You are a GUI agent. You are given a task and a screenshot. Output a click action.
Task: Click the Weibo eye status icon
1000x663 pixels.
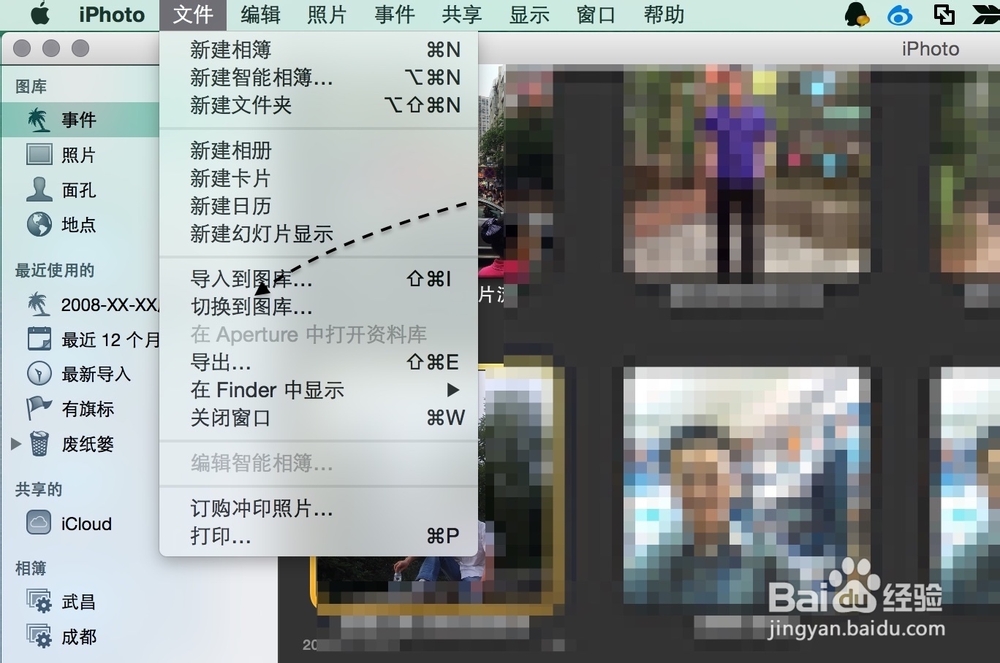coord(900,15)
